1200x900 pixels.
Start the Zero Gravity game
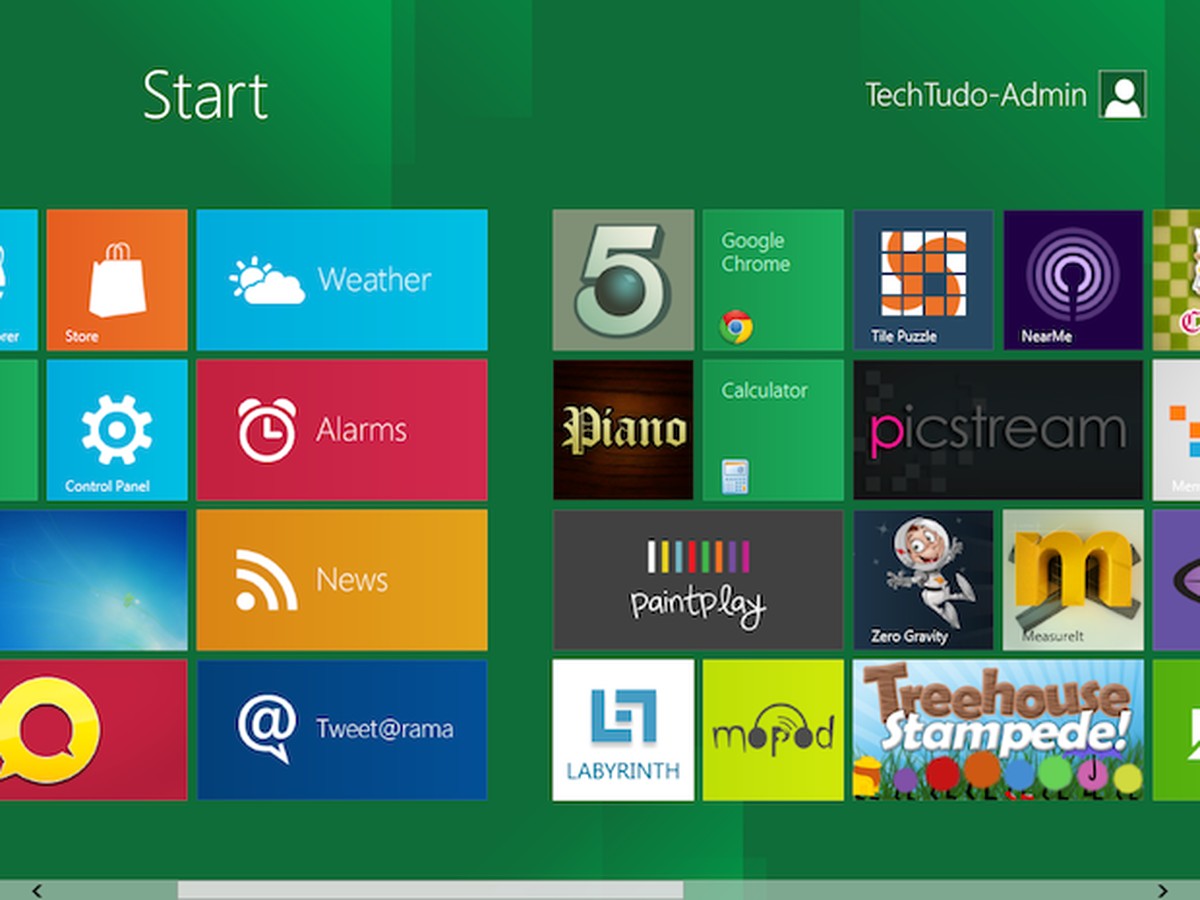coord(922,580)
